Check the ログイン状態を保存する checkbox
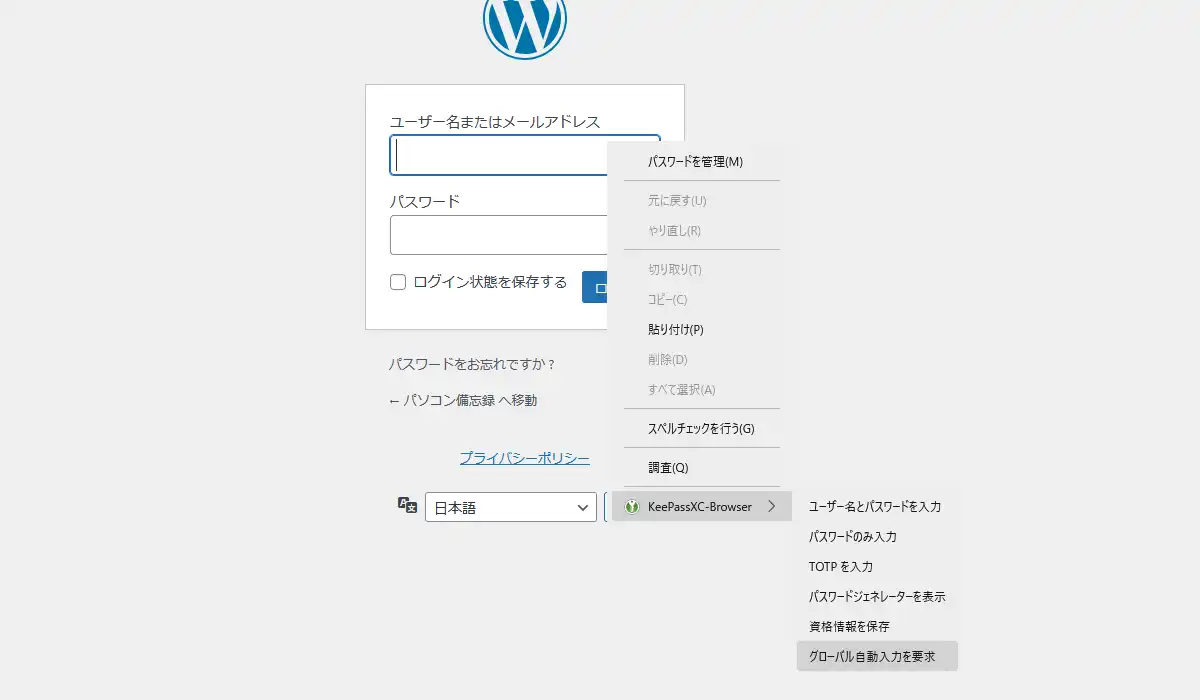The width and height of the screenshot is (1200, 700). coord(398,282)
